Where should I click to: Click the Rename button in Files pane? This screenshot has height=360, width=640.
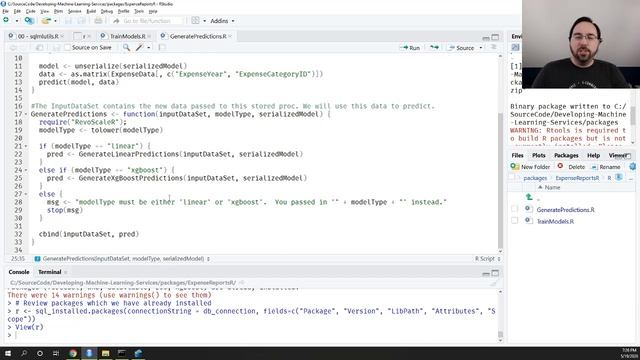point(606,167)
